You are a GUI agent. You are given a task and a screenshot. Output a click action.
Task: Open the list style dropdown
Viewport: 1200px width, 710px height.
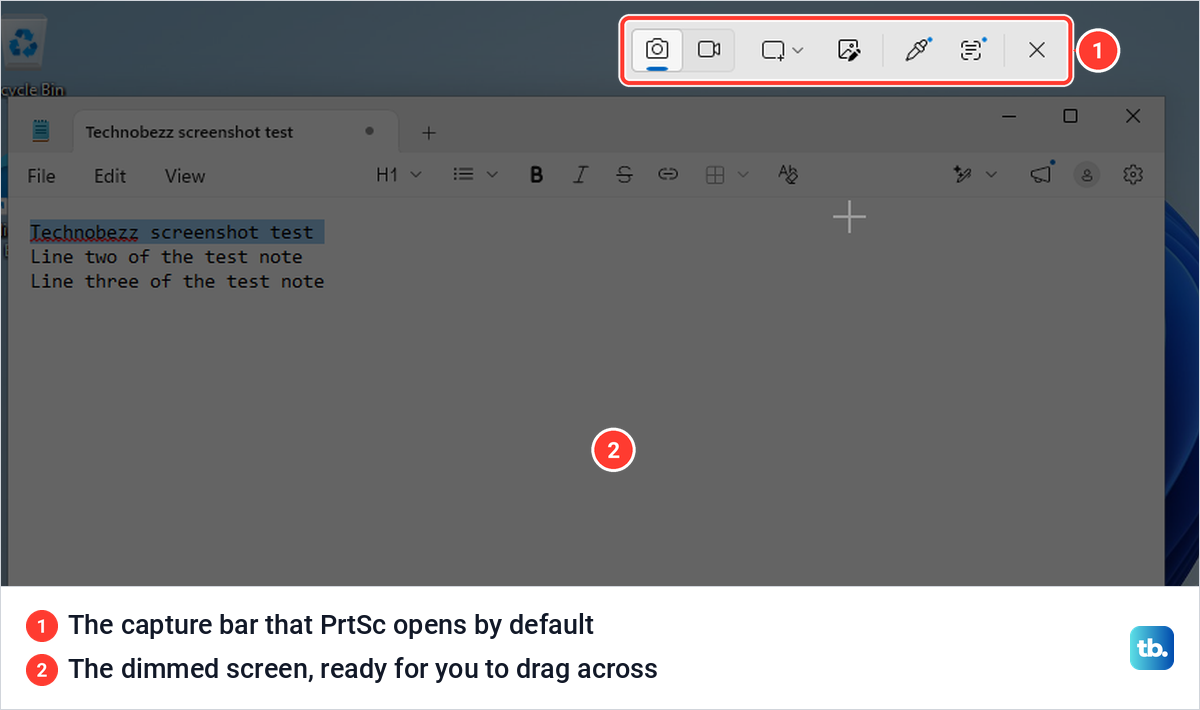coord(475,175)
